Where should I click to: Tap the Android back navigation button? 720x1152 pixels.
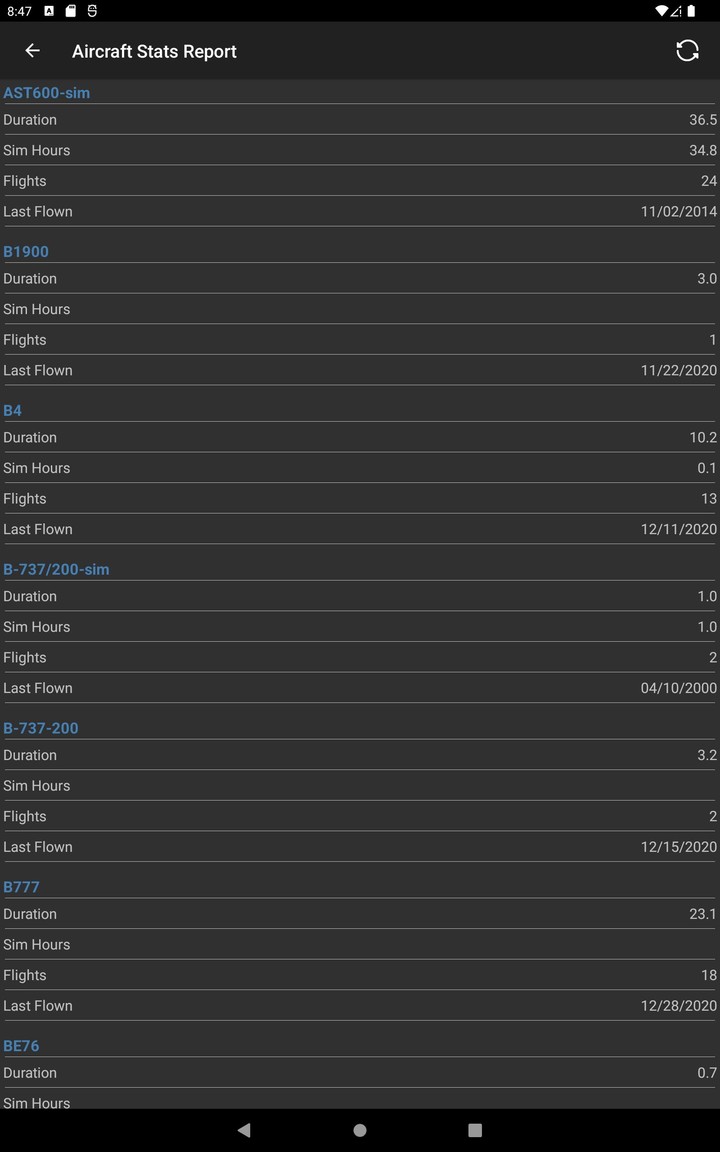tap(243, 1129)
